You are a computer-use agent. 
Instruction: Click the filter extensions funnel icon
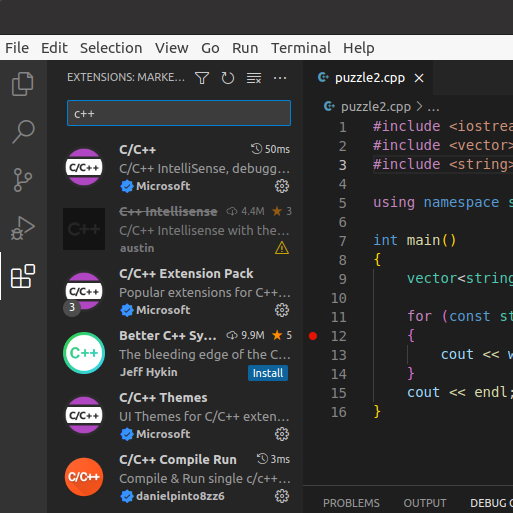point(202,78)
